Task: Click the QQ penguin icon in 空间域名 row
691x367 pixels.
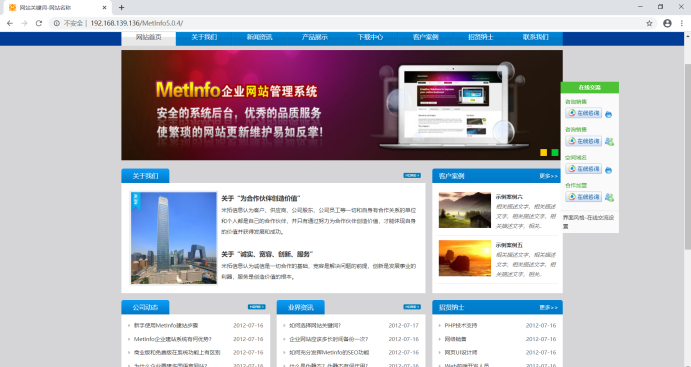Action: click(x=609, y=170)
